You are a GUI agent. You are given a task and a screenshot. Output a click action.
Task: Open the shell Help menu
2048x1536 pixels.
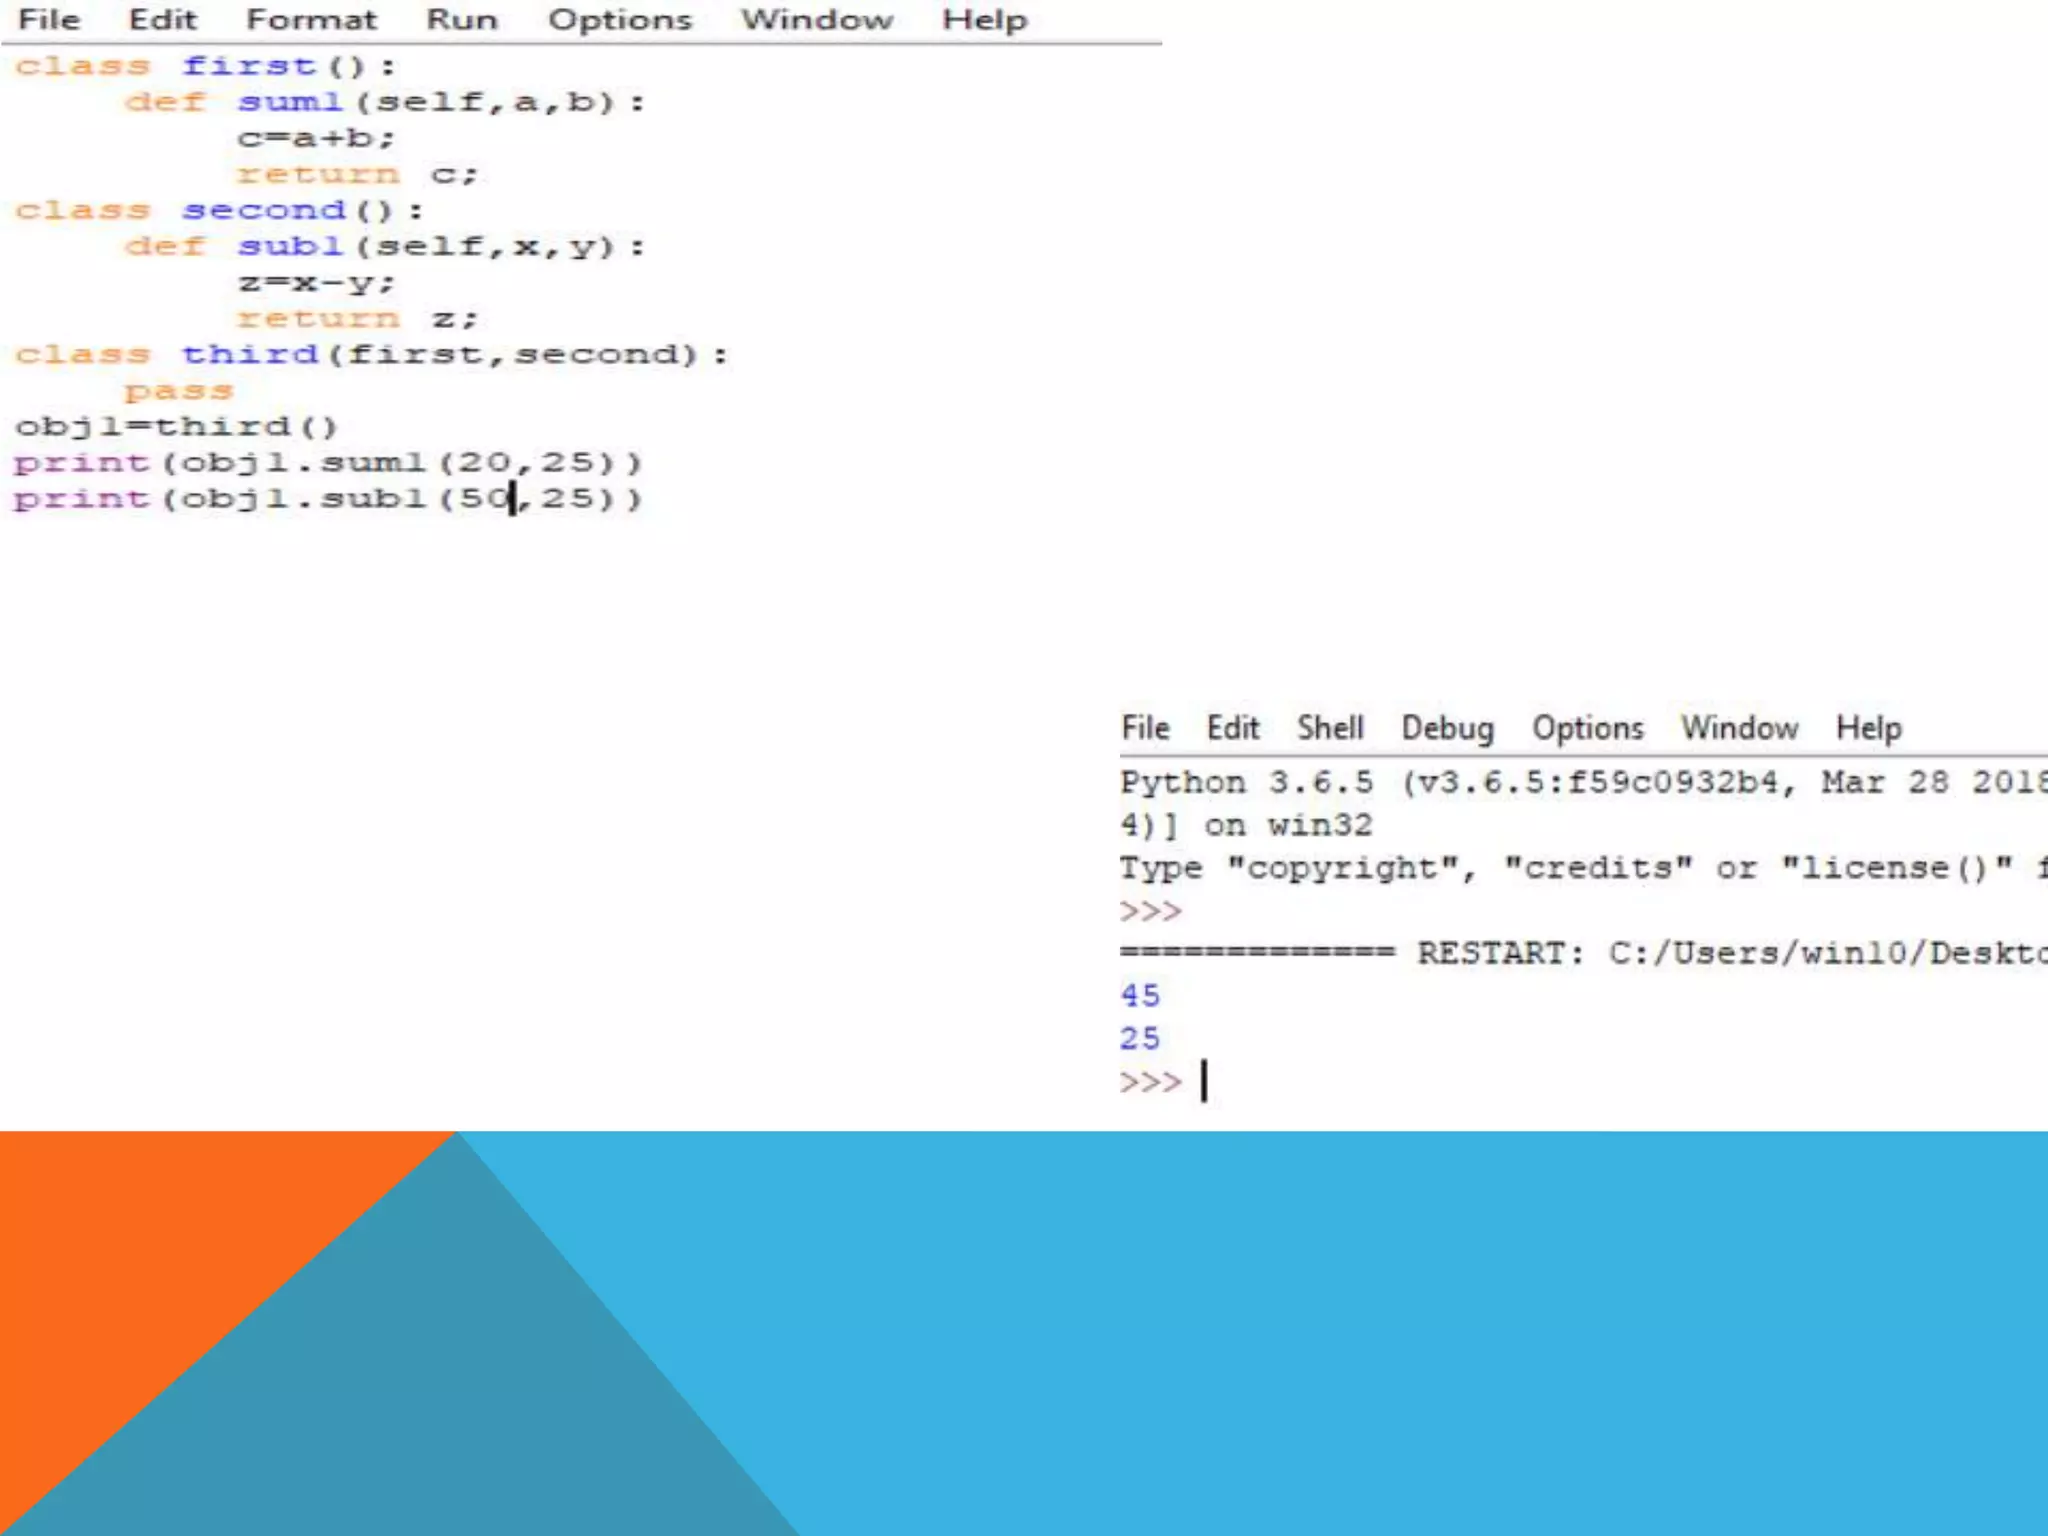click(1868, 728)
